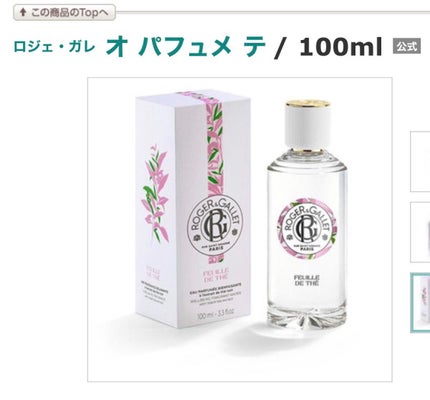The image size is (430, 400).
Task: Click the 100ml size text in heading
Action: click(x=340, y=47)
